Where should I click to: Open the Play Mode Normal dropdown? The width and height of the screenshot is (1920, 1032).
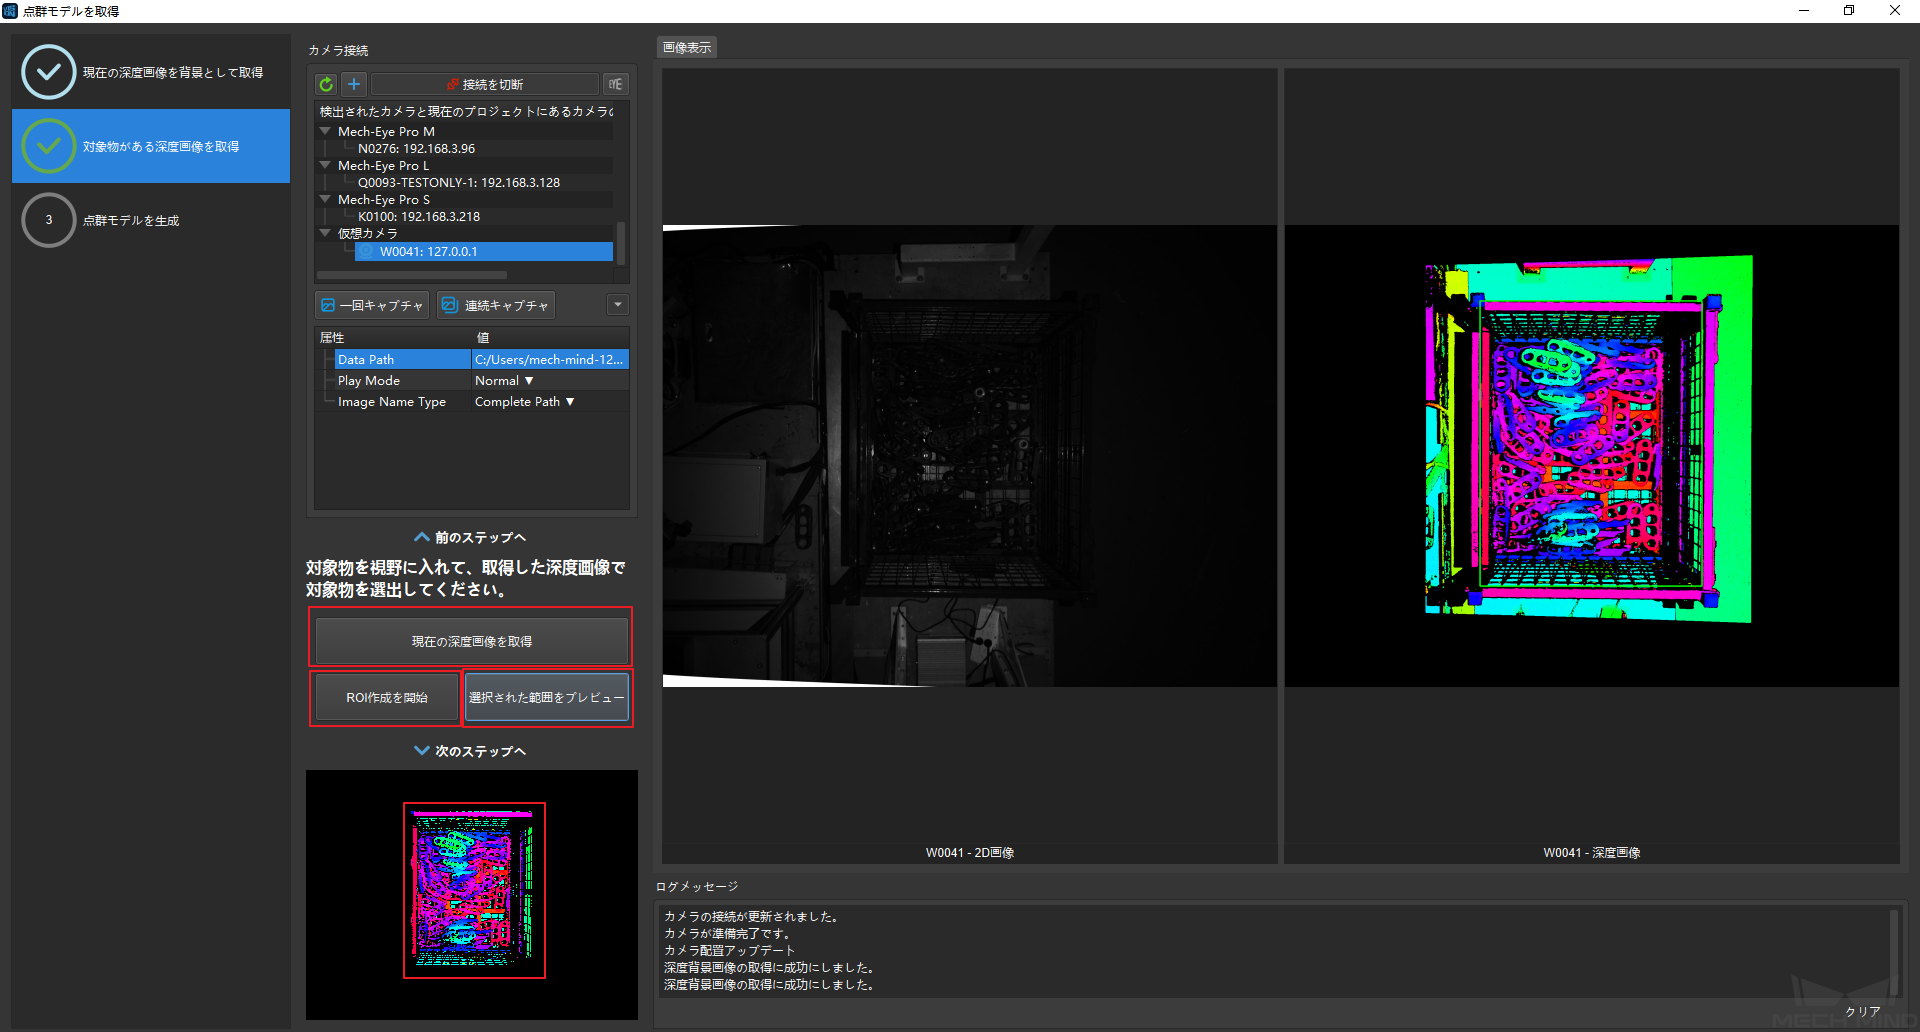click(x=504, y=381)
